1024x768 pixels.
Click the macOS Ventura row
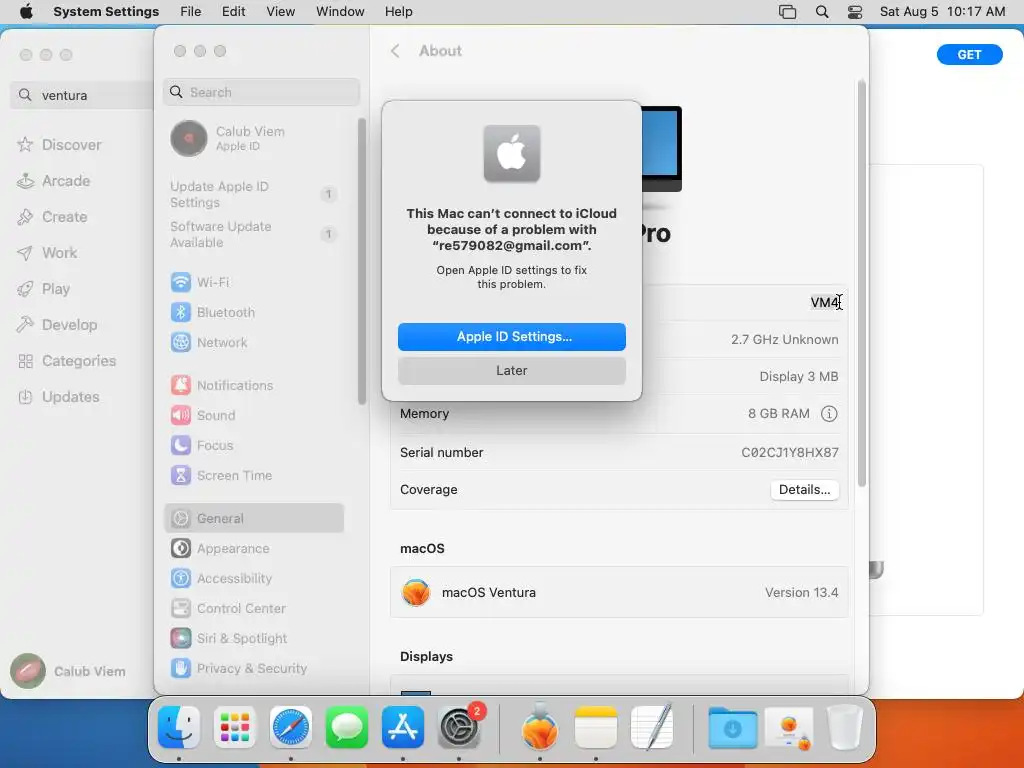pyautogui.click(x=619, y=592)
